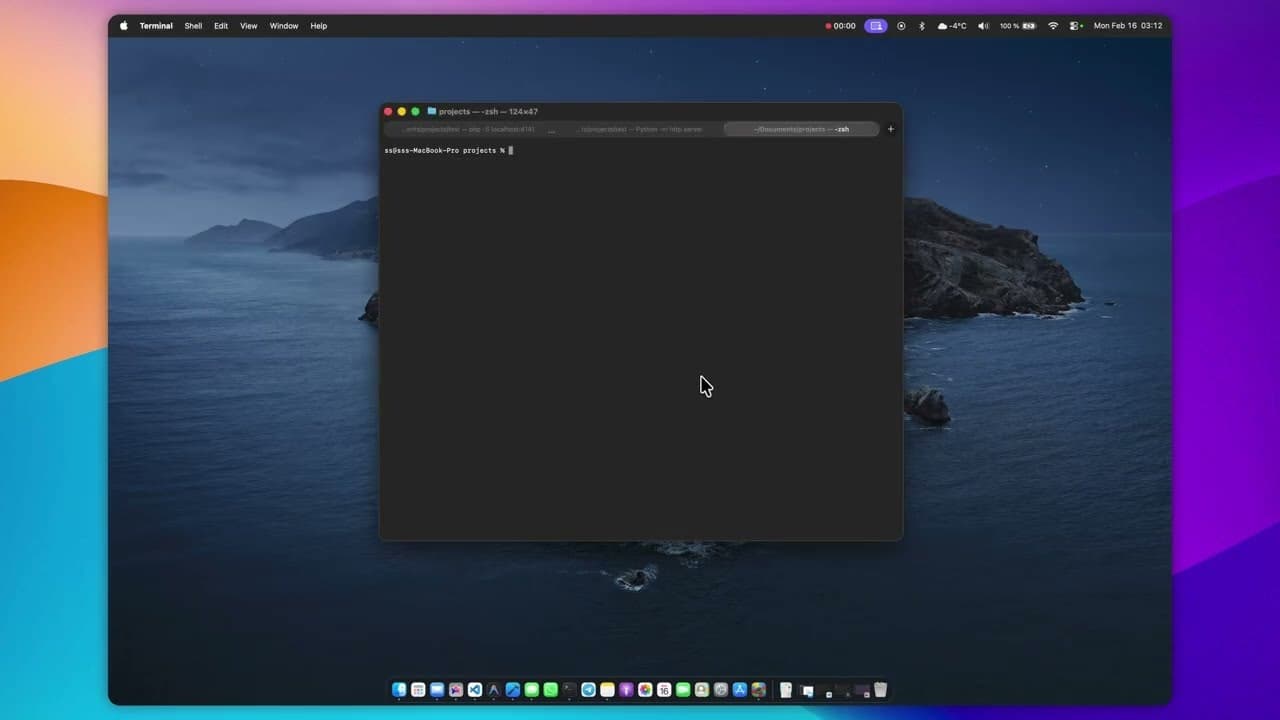Viewport: 1280px width, 720px height.
Task: Click the projects folder icon in the title bar
Action: 431,111
